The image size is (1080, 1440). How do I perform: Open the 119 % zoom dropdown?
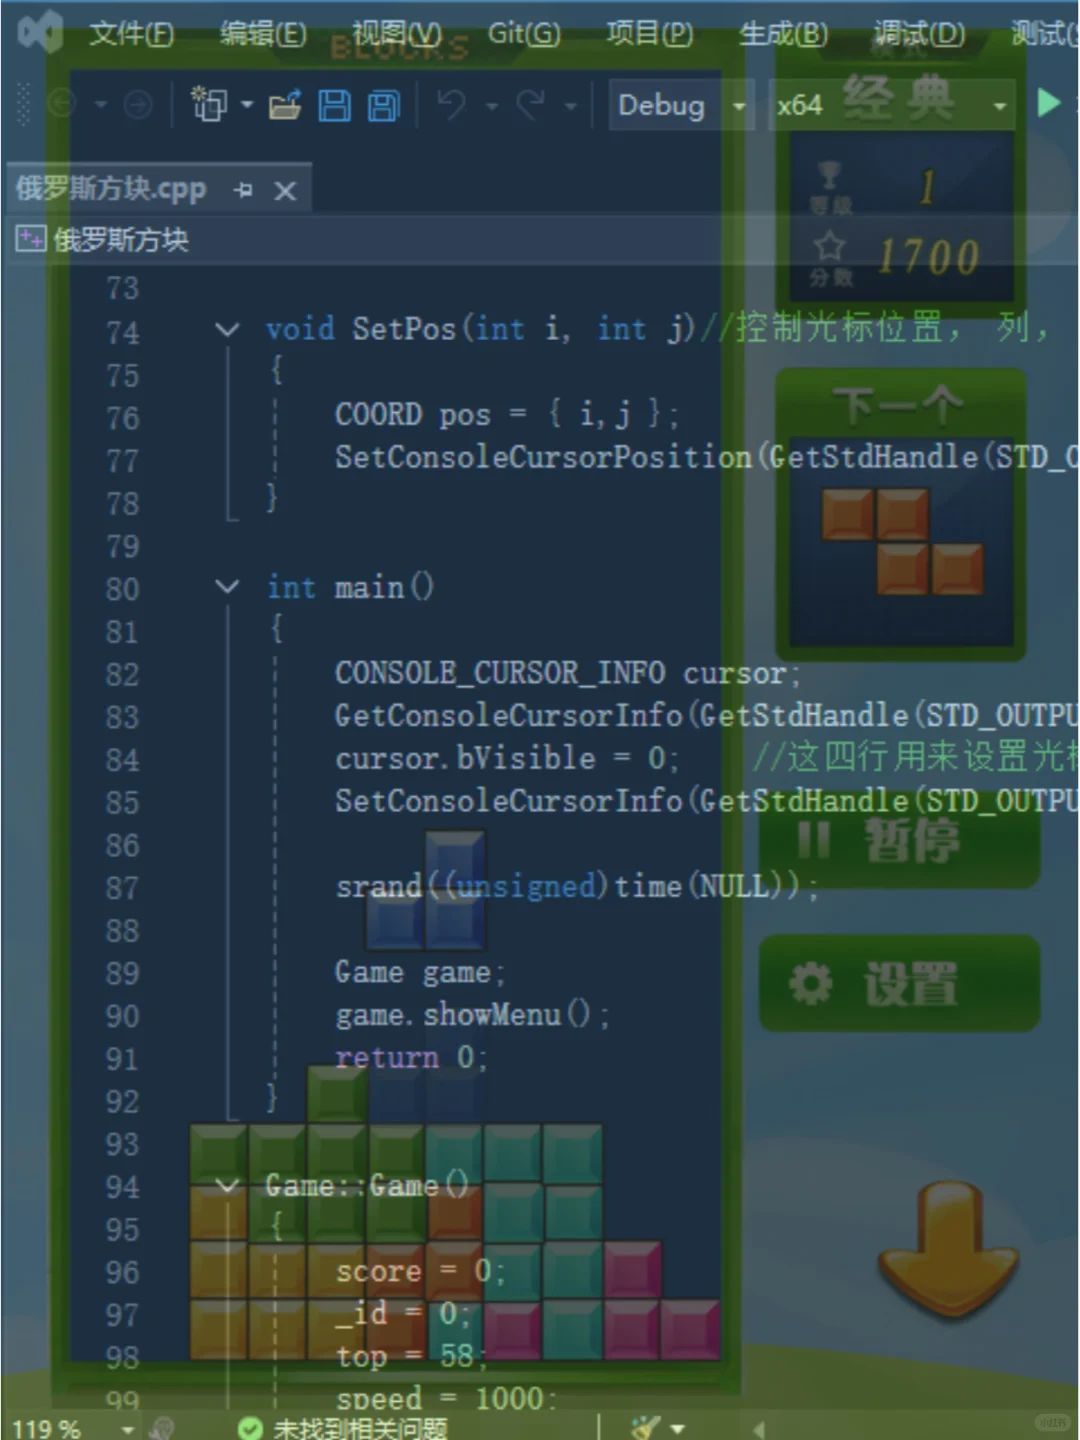point(74,1428)
